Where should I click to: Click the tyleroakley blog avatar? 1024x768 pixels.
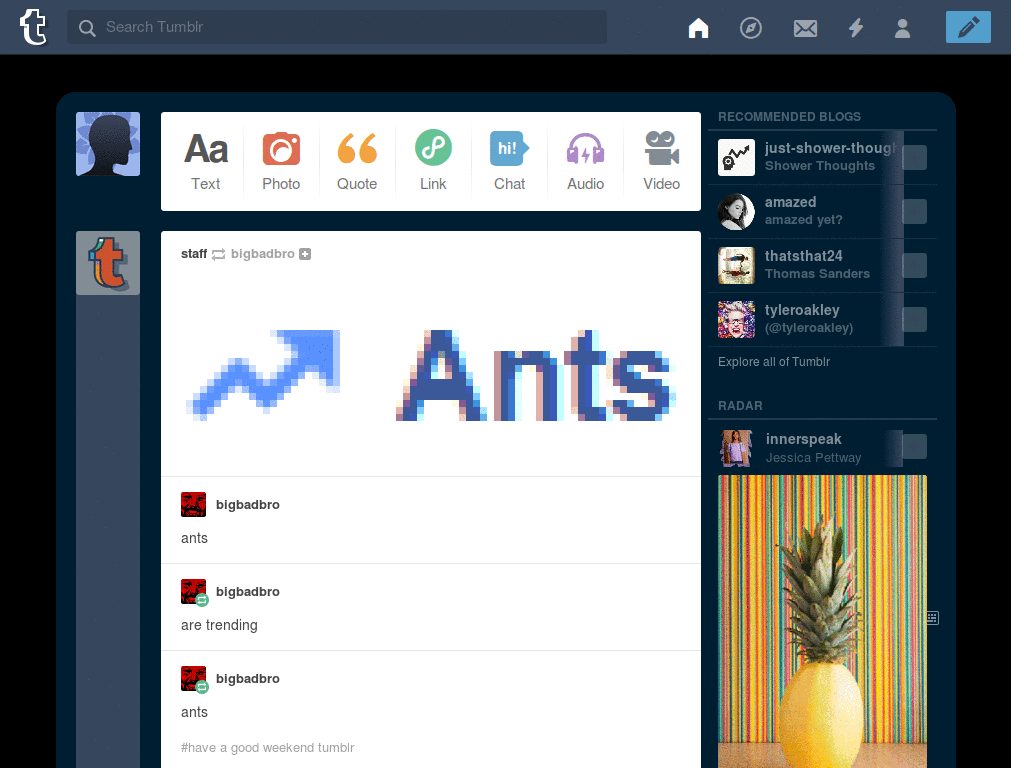pyautogui.click(x=736, y=320)
